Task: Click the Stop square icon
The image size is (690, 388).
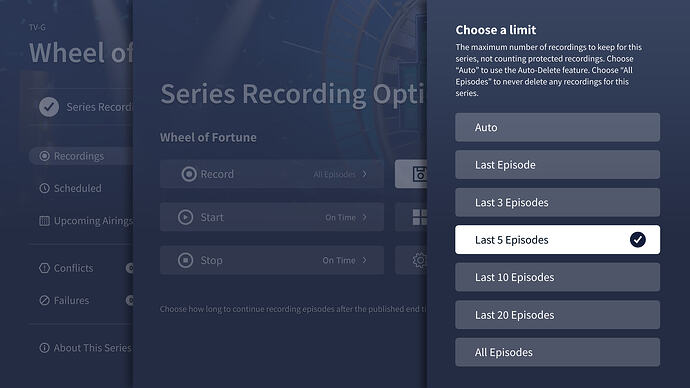Action: pos(185,260)
